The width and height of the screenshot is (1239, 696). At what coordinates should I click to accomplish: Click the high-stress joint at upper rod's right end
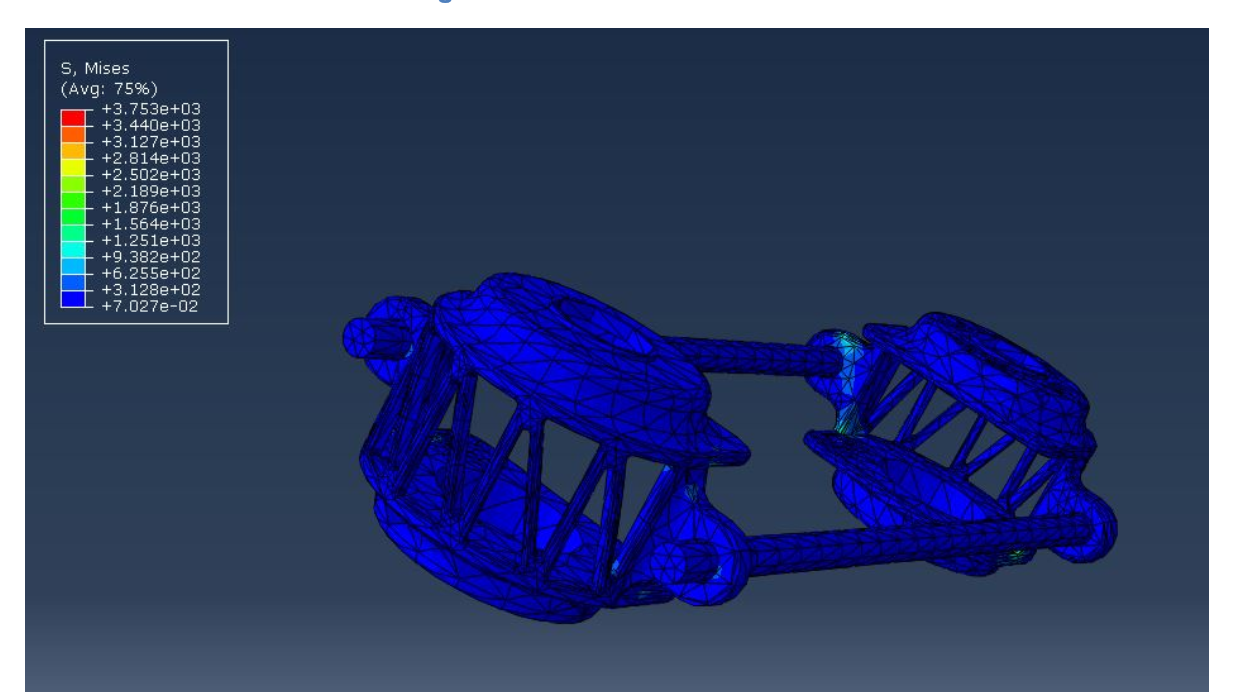(x=845, y=362)
